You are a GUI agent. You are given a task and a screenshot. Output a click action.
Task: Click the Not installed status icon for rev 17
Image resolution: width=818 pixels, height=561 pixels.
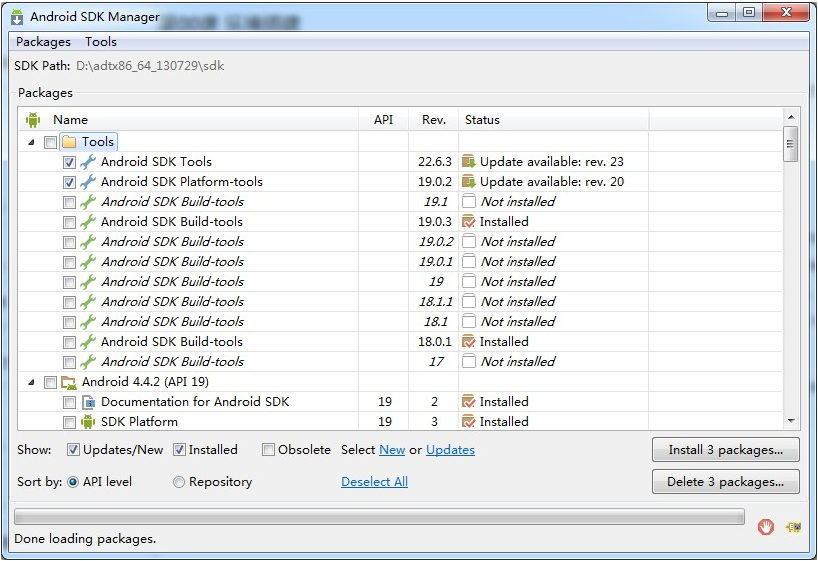[469, 361]
